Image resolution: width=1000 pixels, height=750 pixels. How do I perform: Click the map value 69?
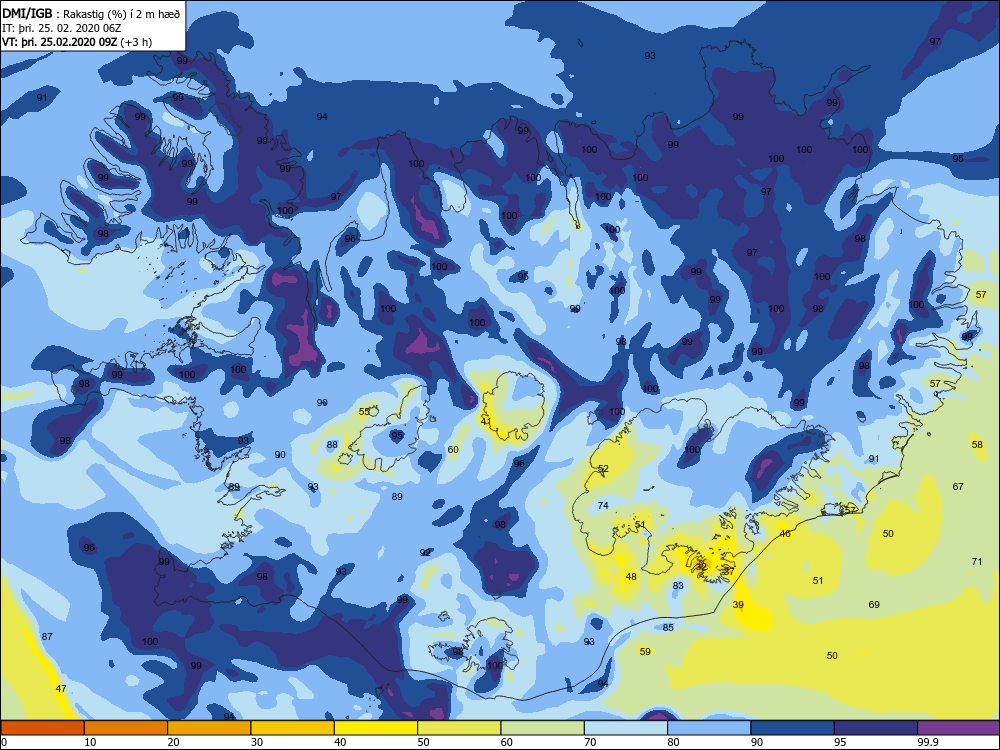[x=874, y=605]
